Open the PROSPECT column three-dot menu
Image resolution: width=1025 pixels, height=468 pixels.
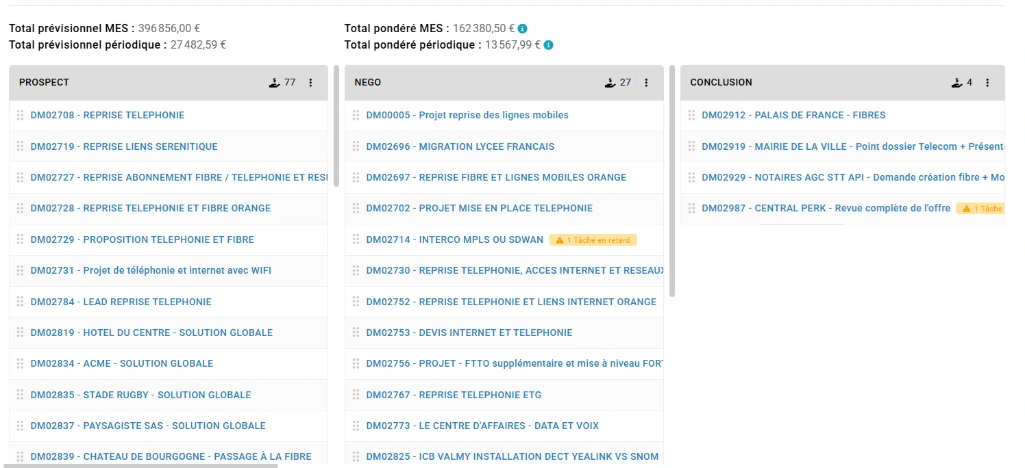click(311, 83)
